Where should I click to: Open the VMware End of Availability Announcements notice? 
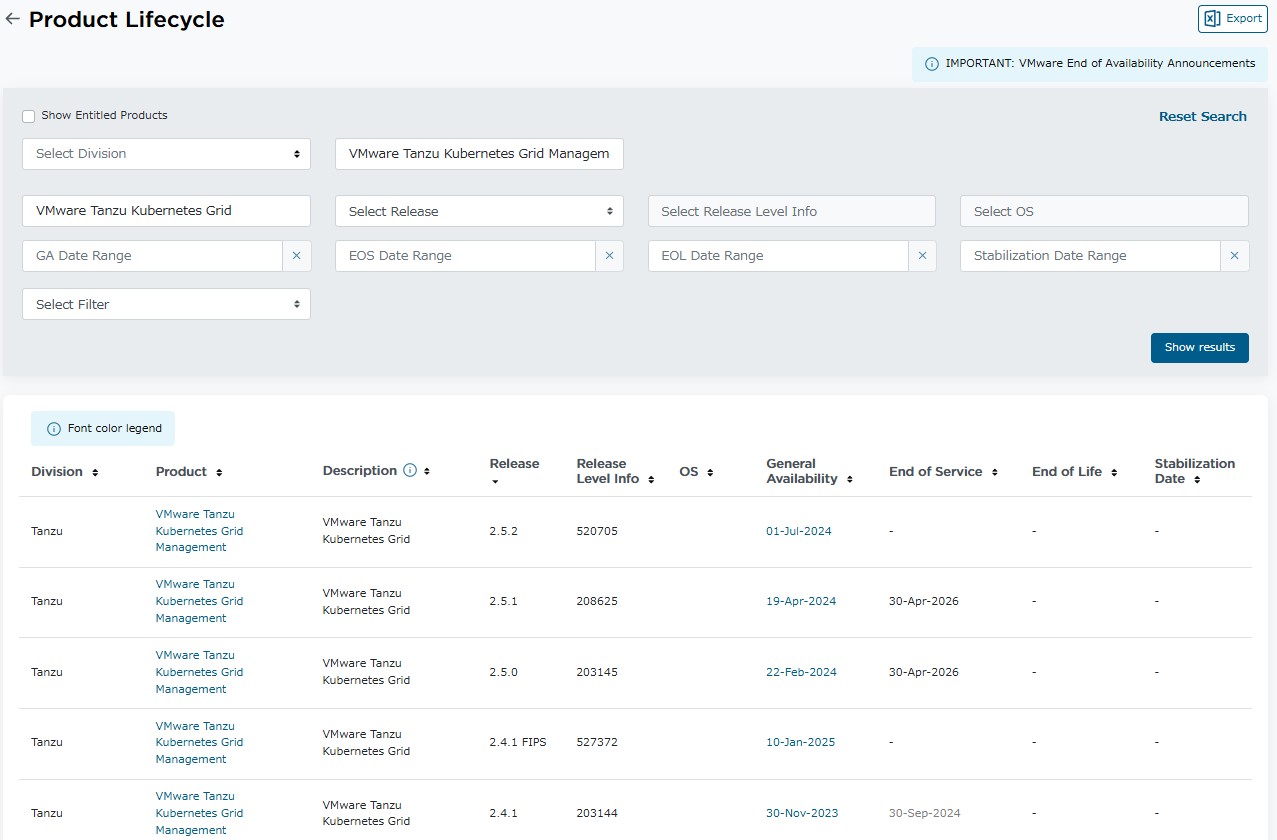pyautogui.click(x=1089, y=64)
